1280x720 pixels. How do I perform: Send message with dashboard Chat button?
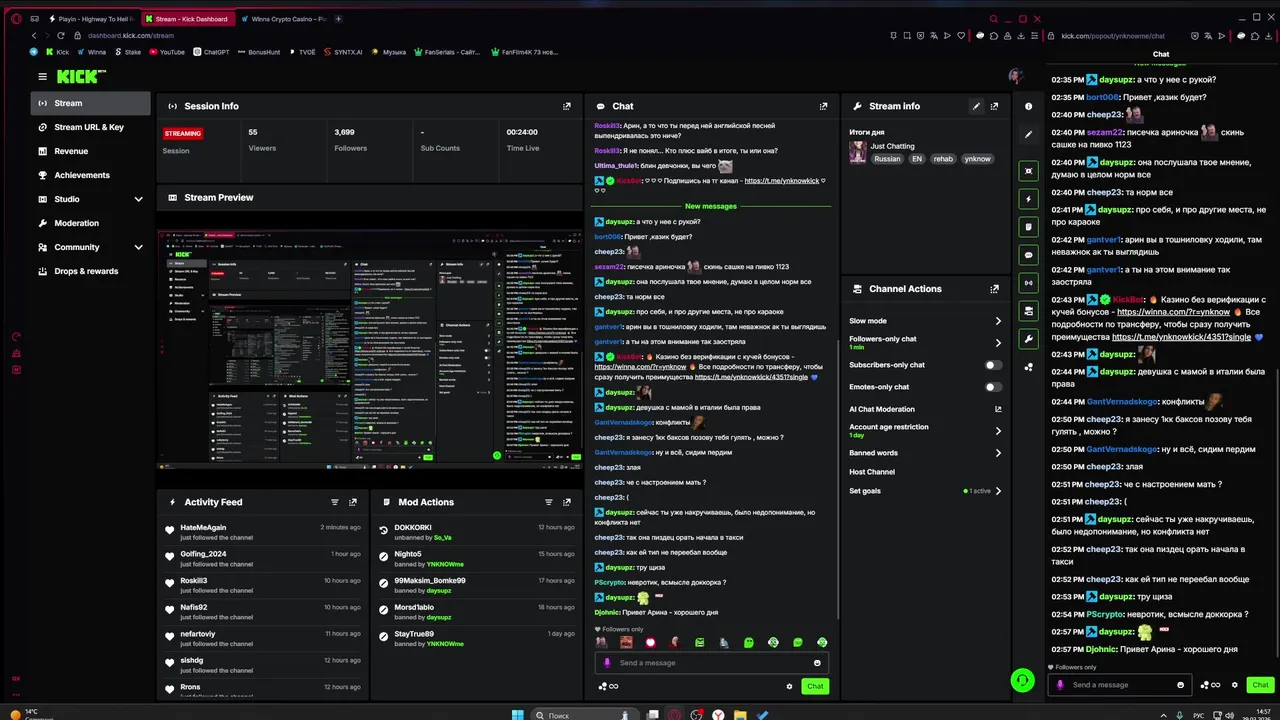(x=815, y=686)
